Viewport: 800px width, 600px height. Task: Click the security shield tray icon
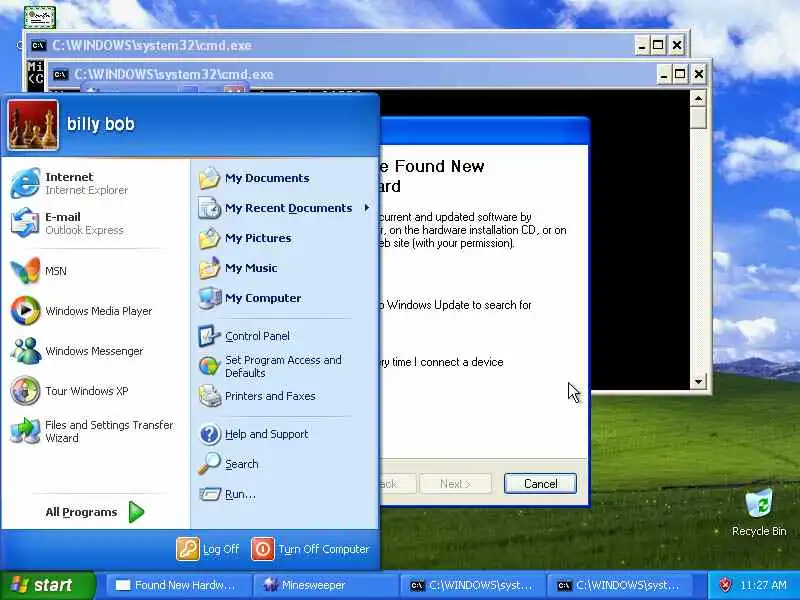coord(725,585)
